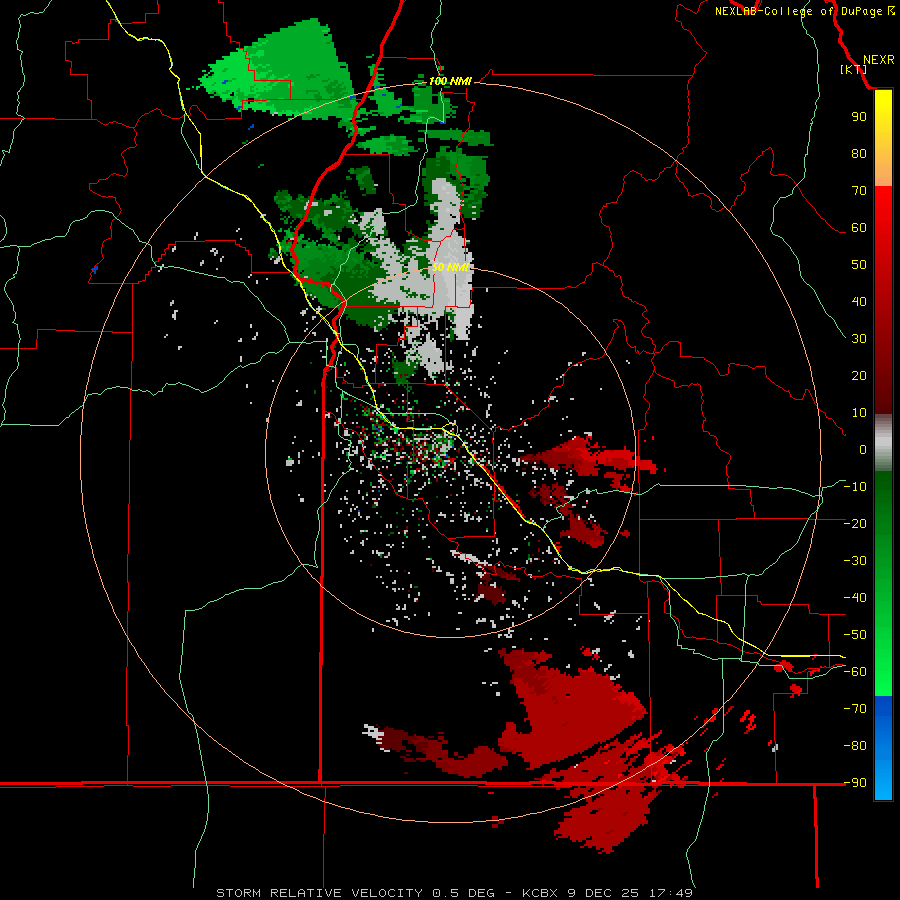Click the "-30" scale value on legend
The image size is (900, 900).
(x=855, y=561)
